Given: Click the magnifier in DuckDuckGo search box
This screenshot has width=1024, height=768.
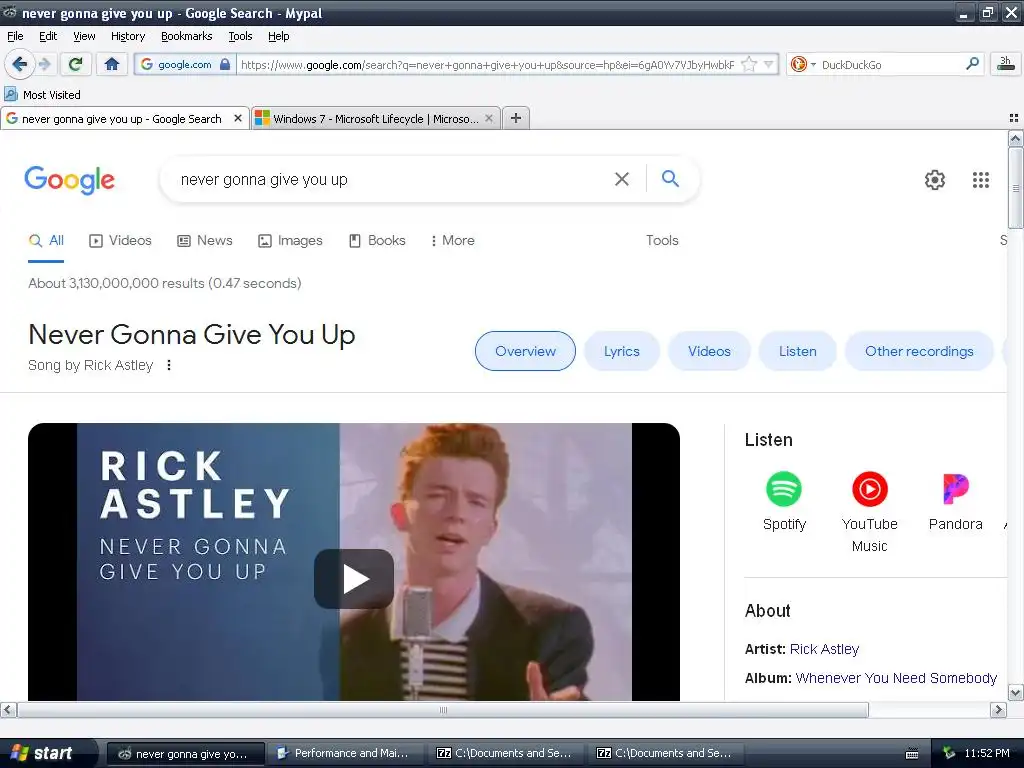Looking at the screenshot, I should [x=972, y=64].
